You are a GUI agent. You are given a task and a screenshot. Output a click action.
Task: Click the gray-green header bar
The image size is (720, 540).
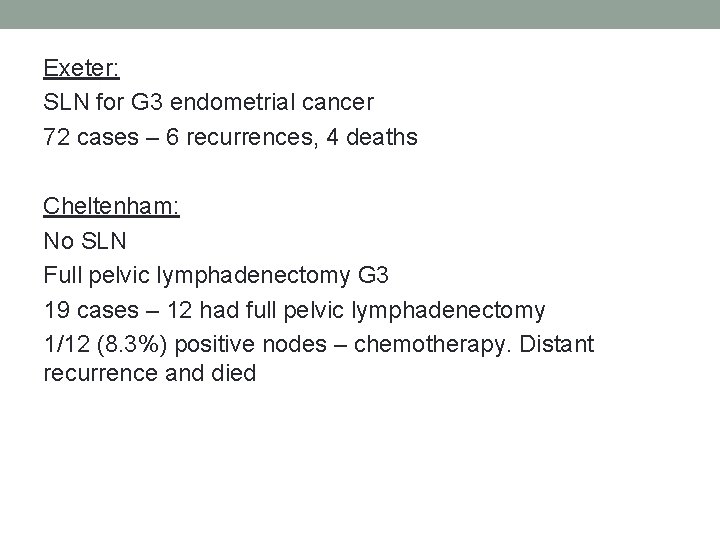[x=360, y=14]
